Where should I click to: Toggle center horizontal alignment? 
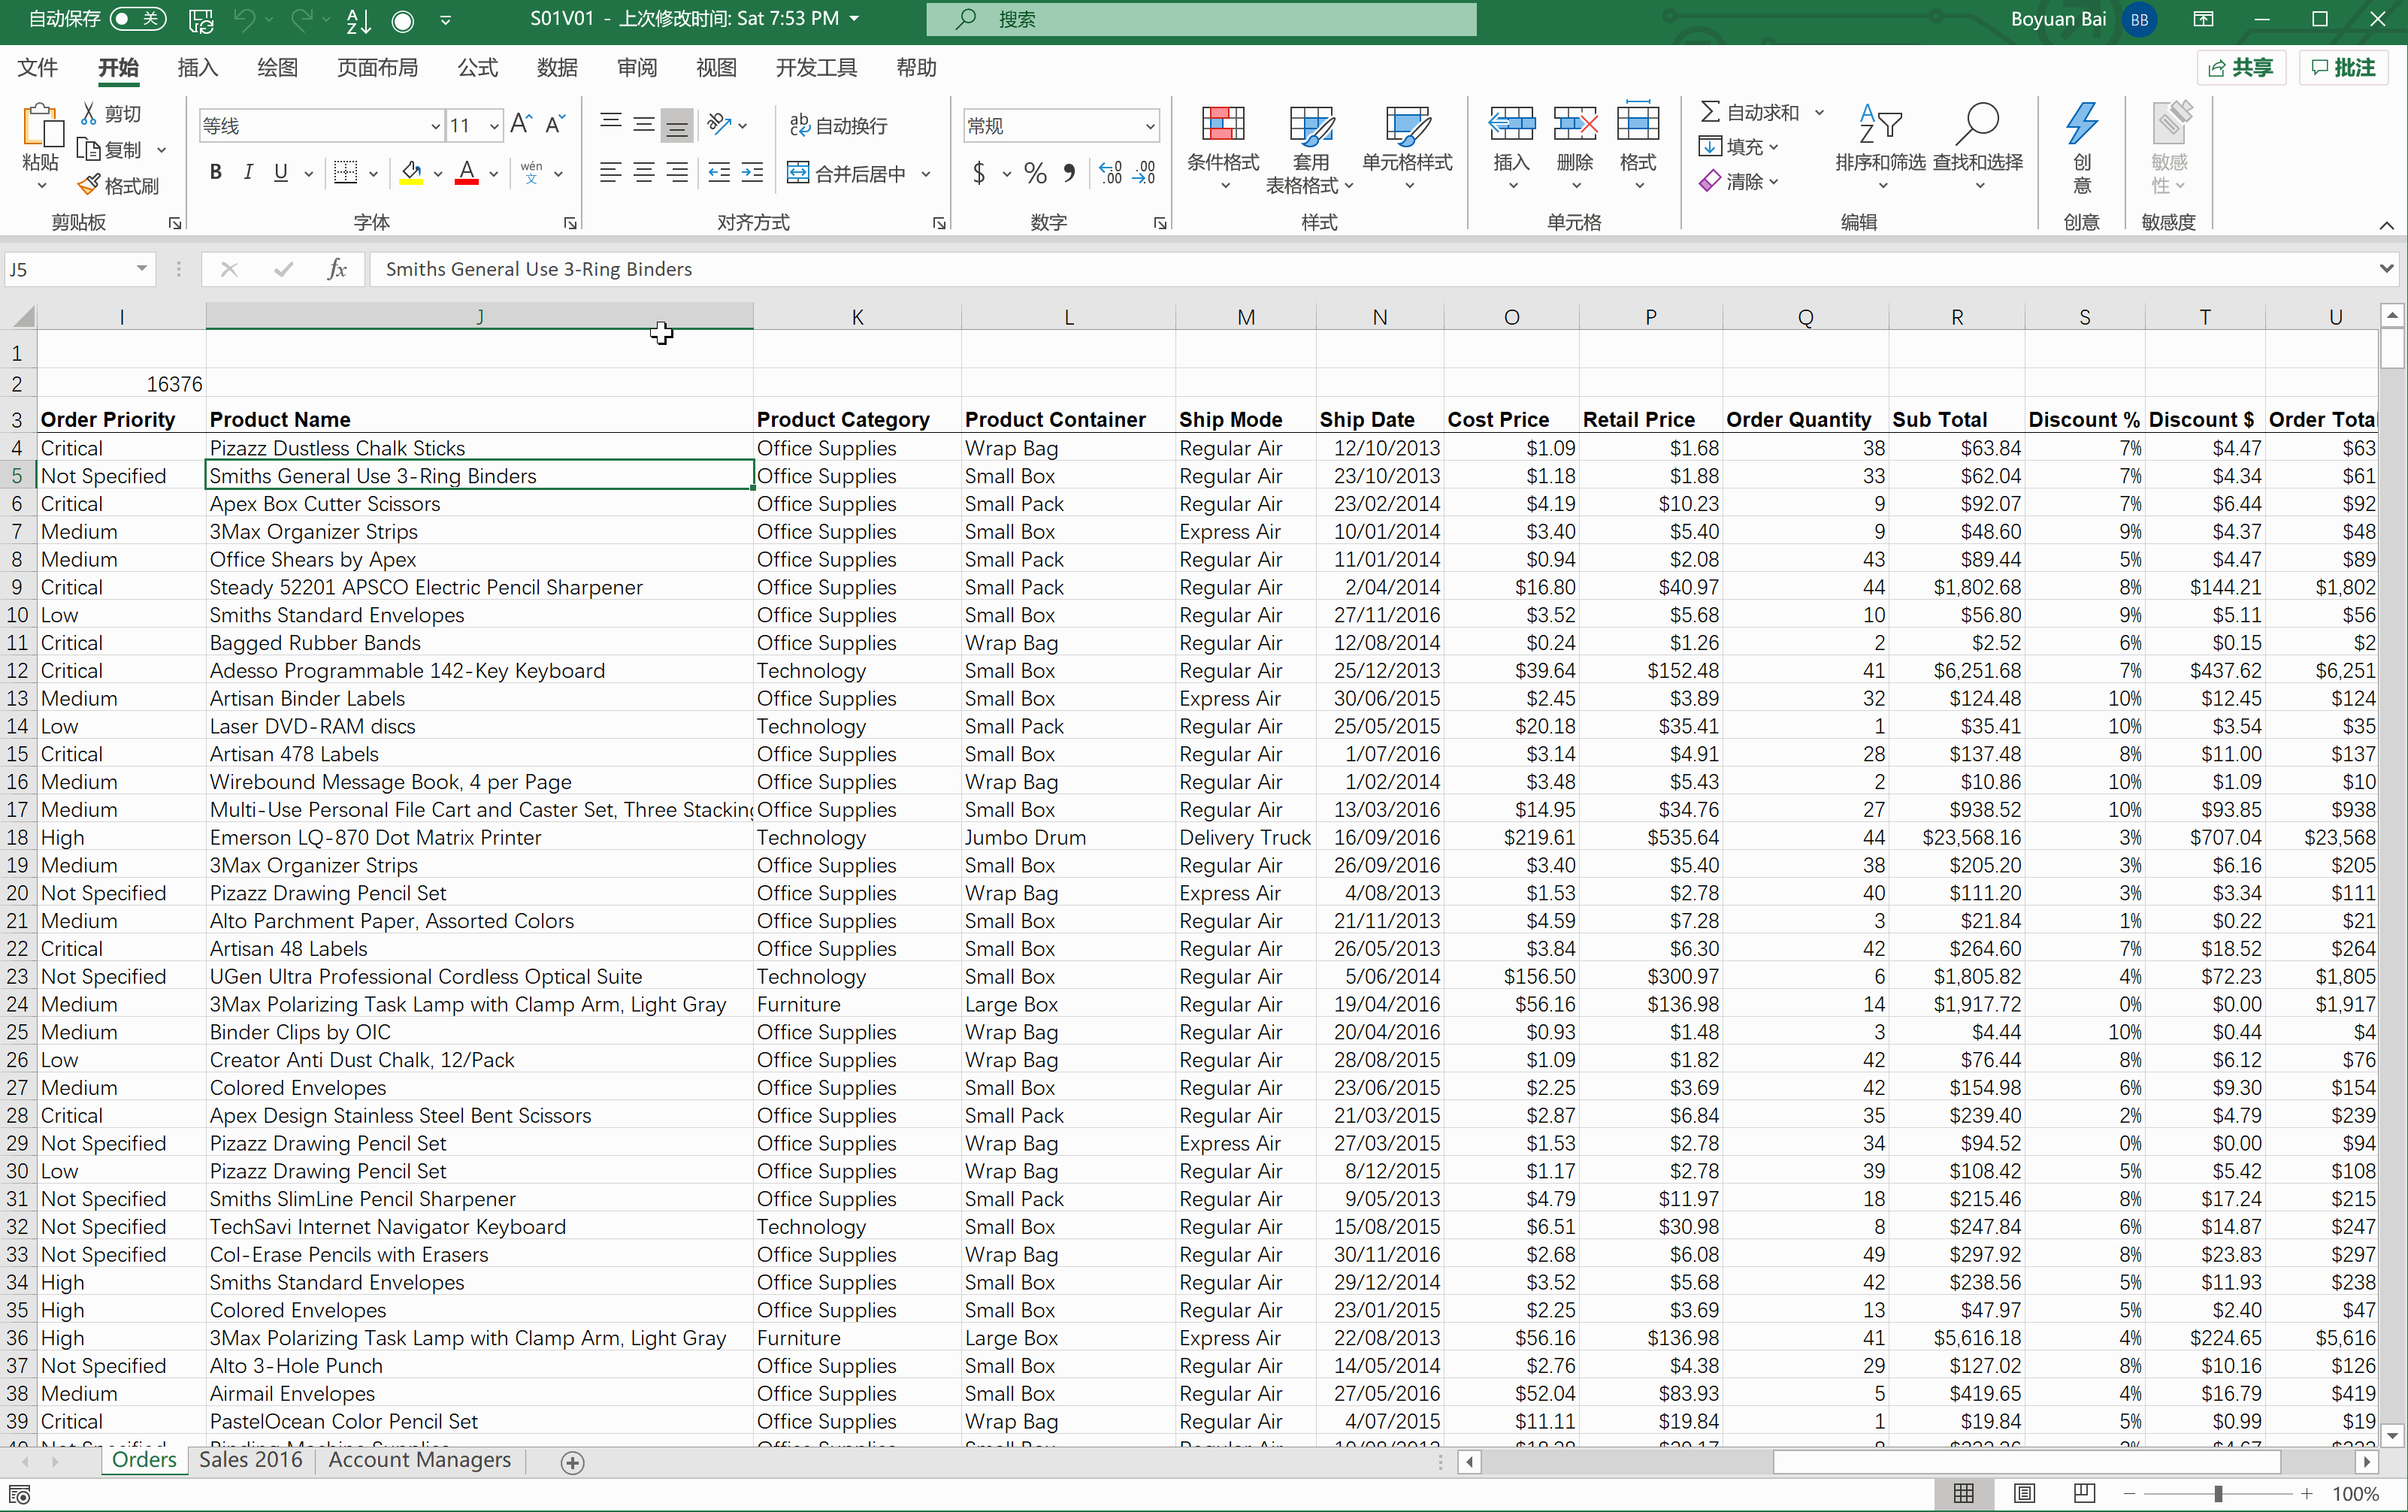[x=644, y=173]
